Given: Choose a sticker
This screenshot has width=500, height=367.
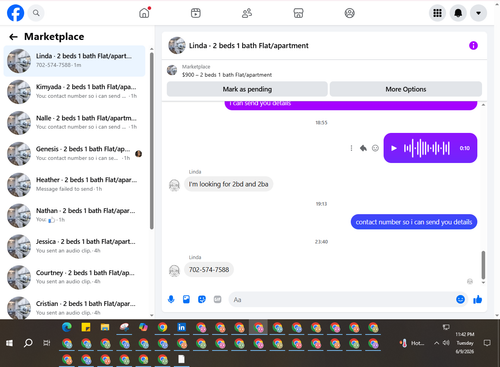Looking at the screenshot, I should [202, 299].
